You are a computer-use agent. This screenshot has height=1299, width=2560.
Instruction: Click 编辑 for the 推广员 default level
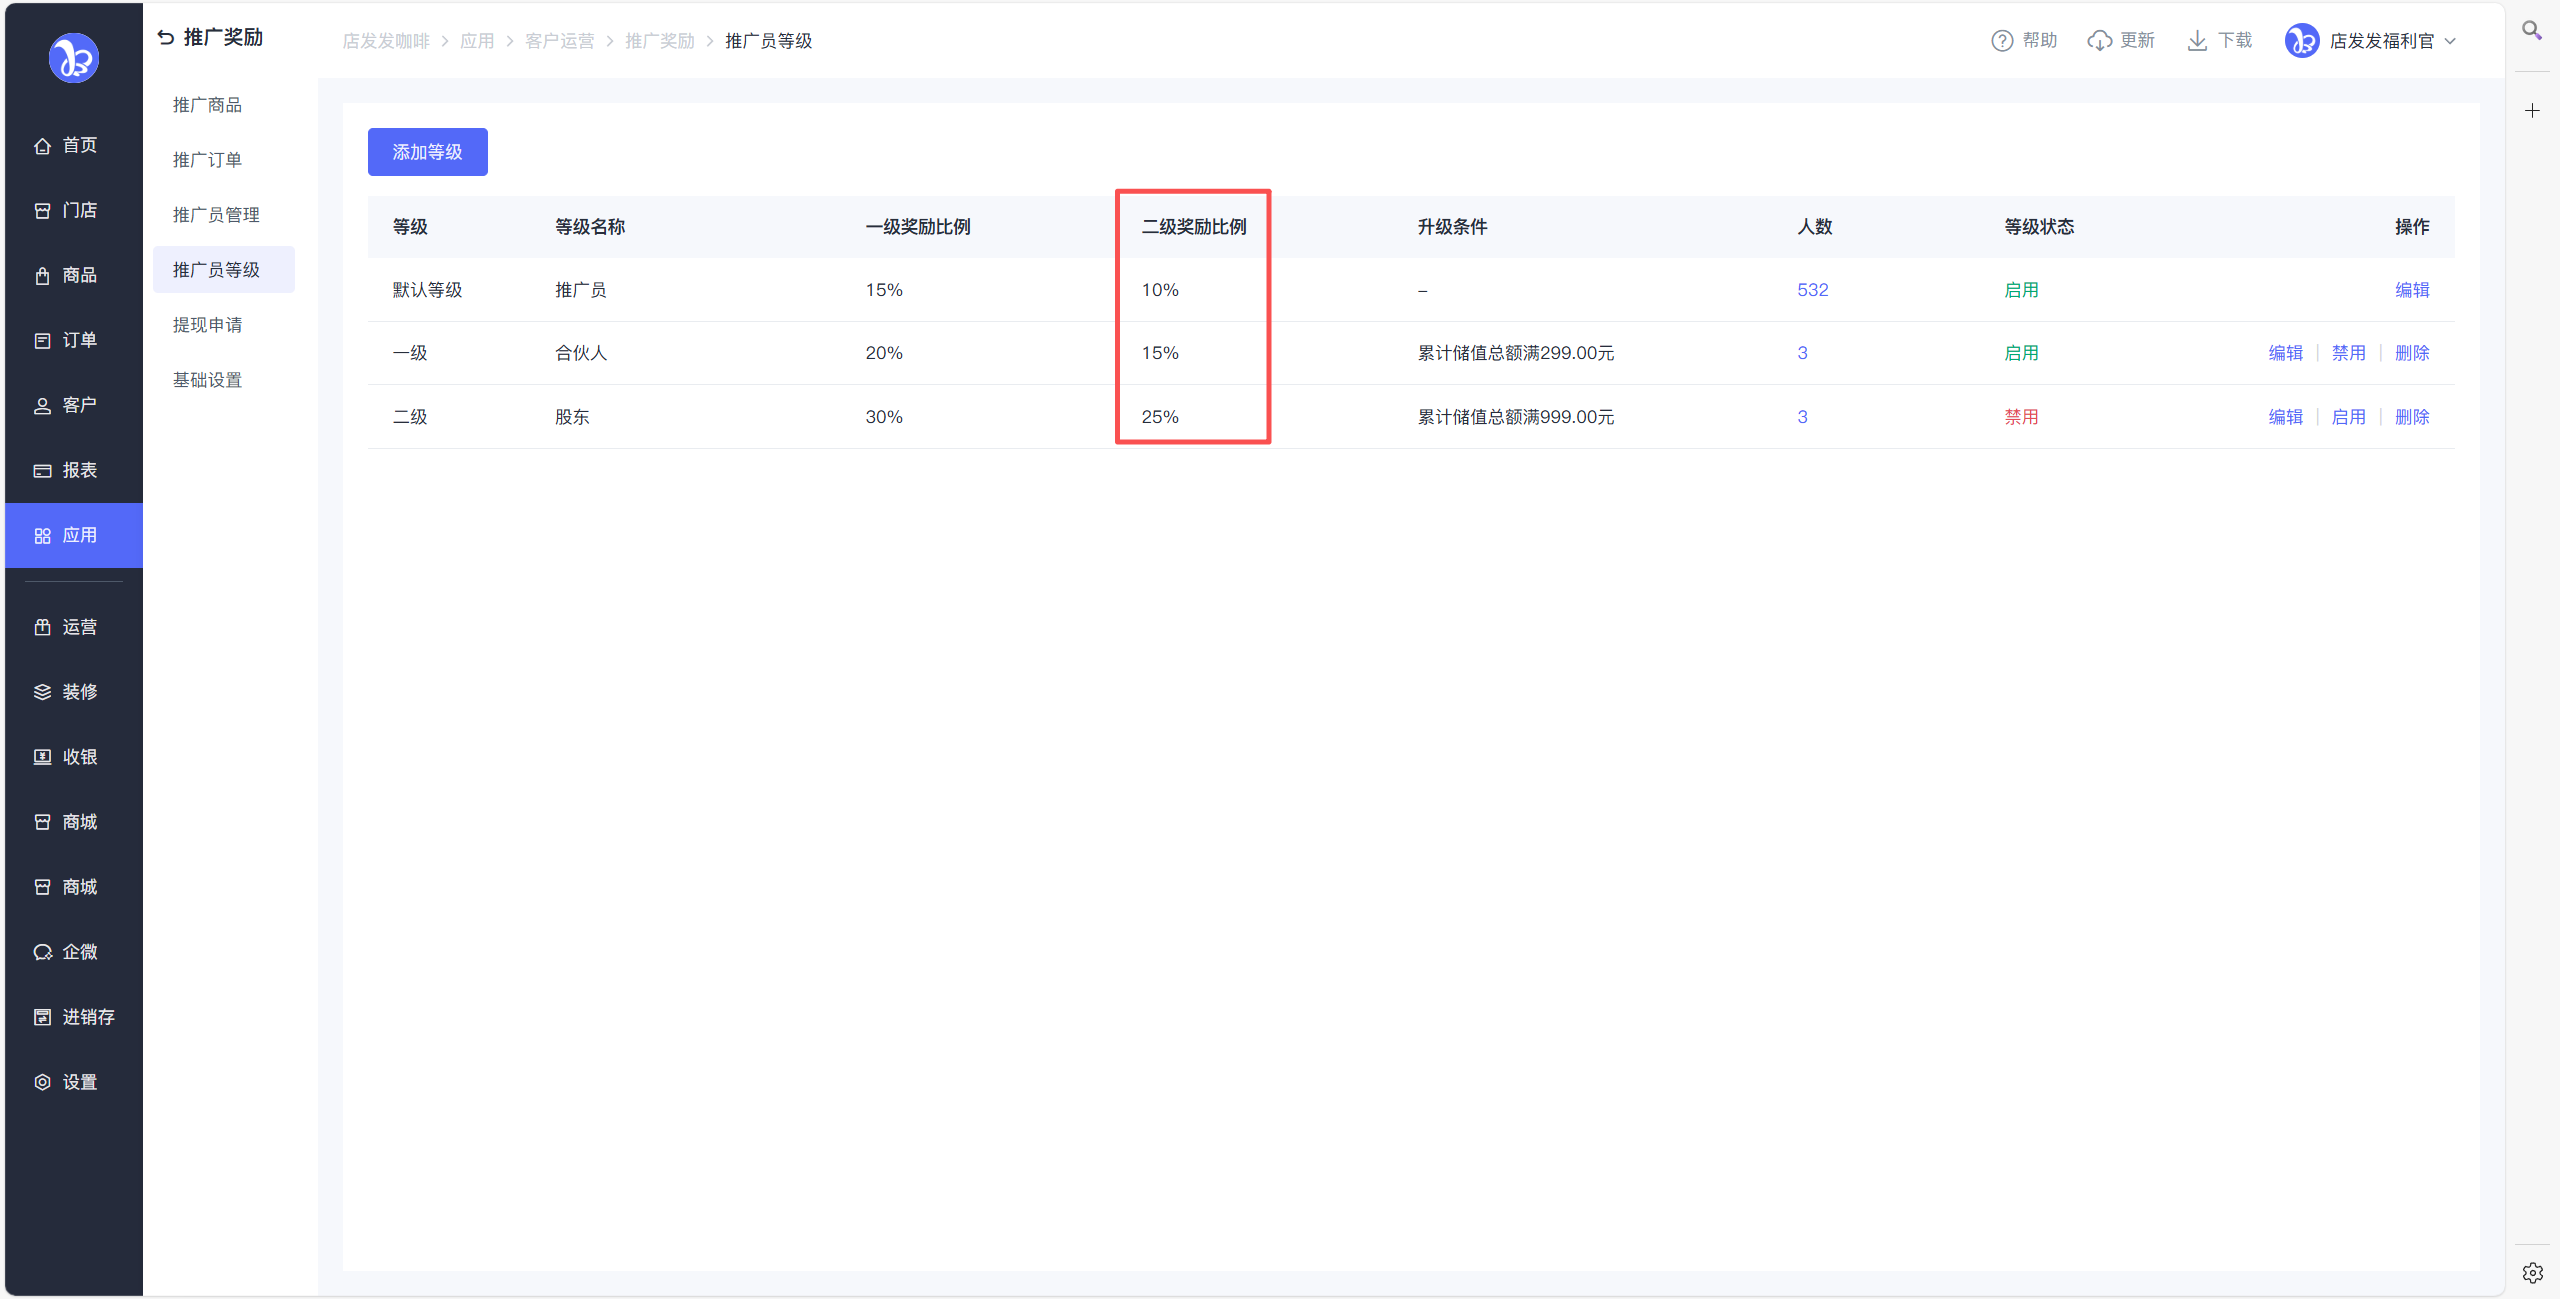coord(2411,290)
